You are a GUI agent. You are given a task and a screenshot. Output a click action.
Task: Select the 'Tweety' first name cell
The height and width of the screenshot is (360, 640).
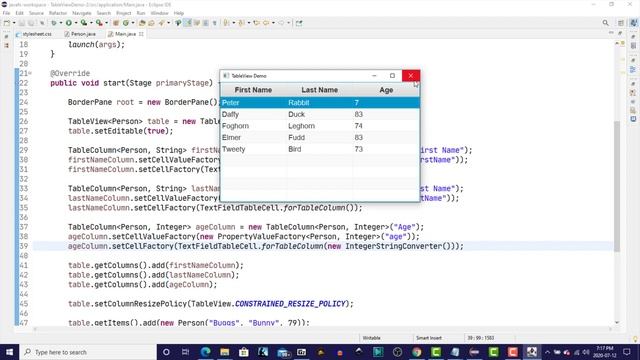coord(253,149)
